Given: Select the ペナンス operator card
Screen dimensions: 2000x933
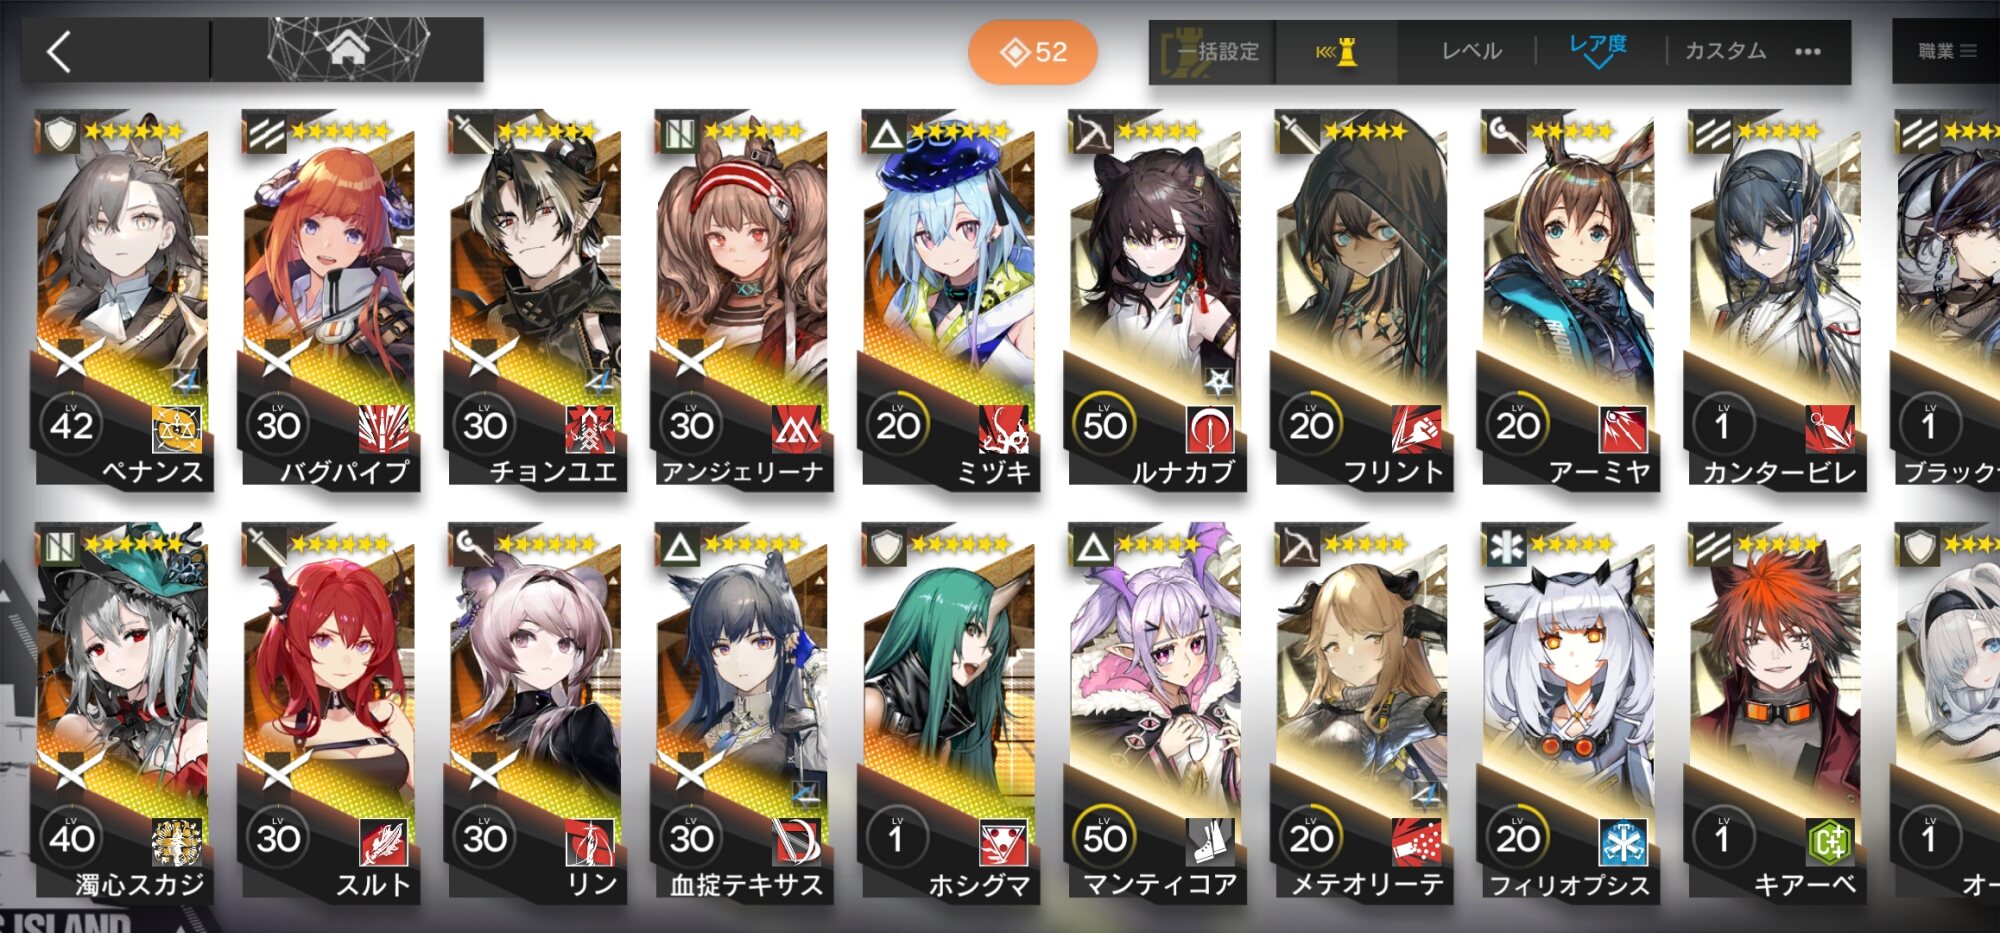Looking at the screenshot, I should point(123,298).
